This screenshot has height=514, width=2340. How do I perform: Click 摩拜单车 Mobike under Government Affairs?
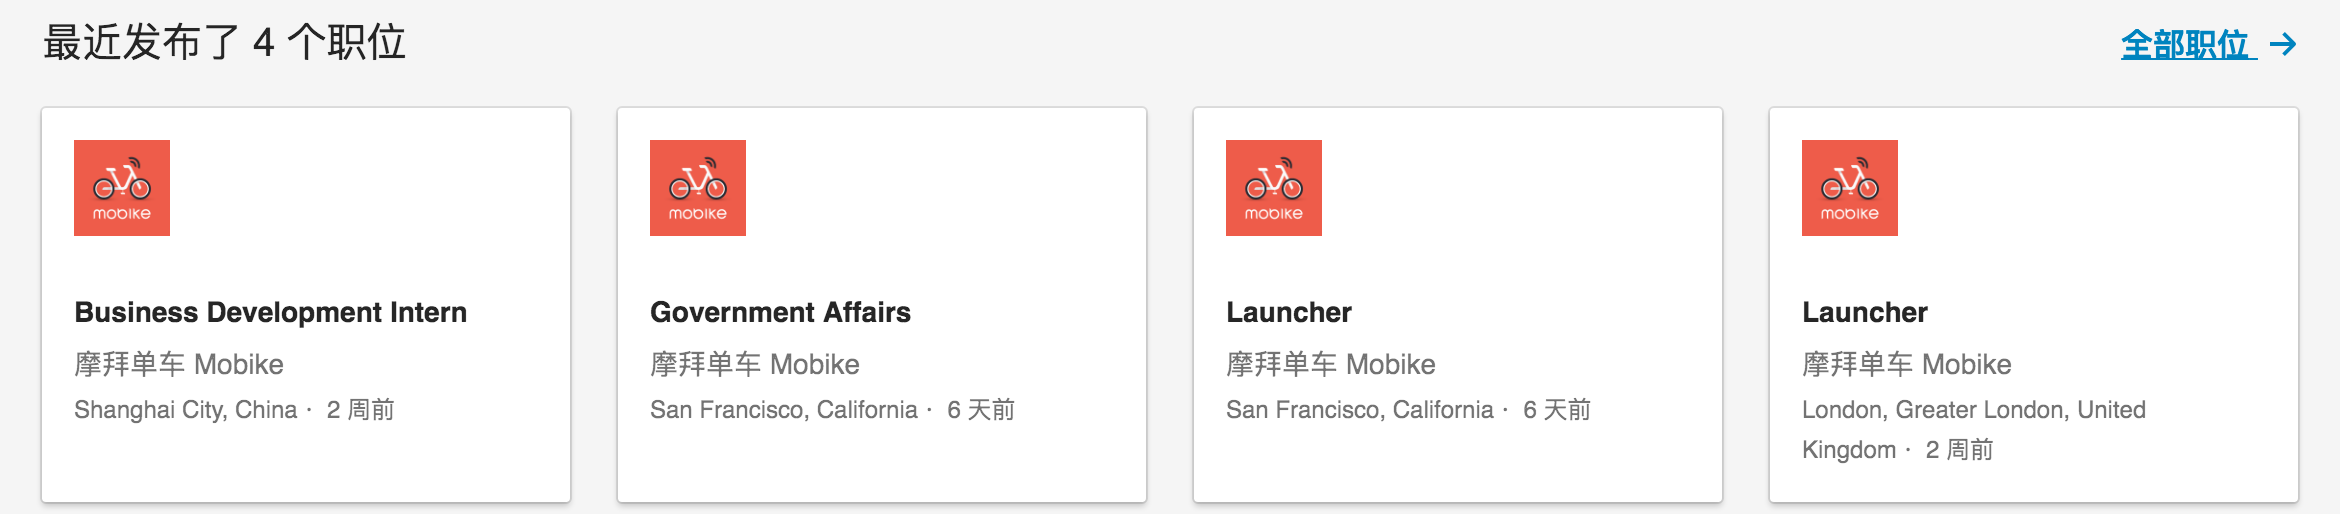tap(755, 364)
